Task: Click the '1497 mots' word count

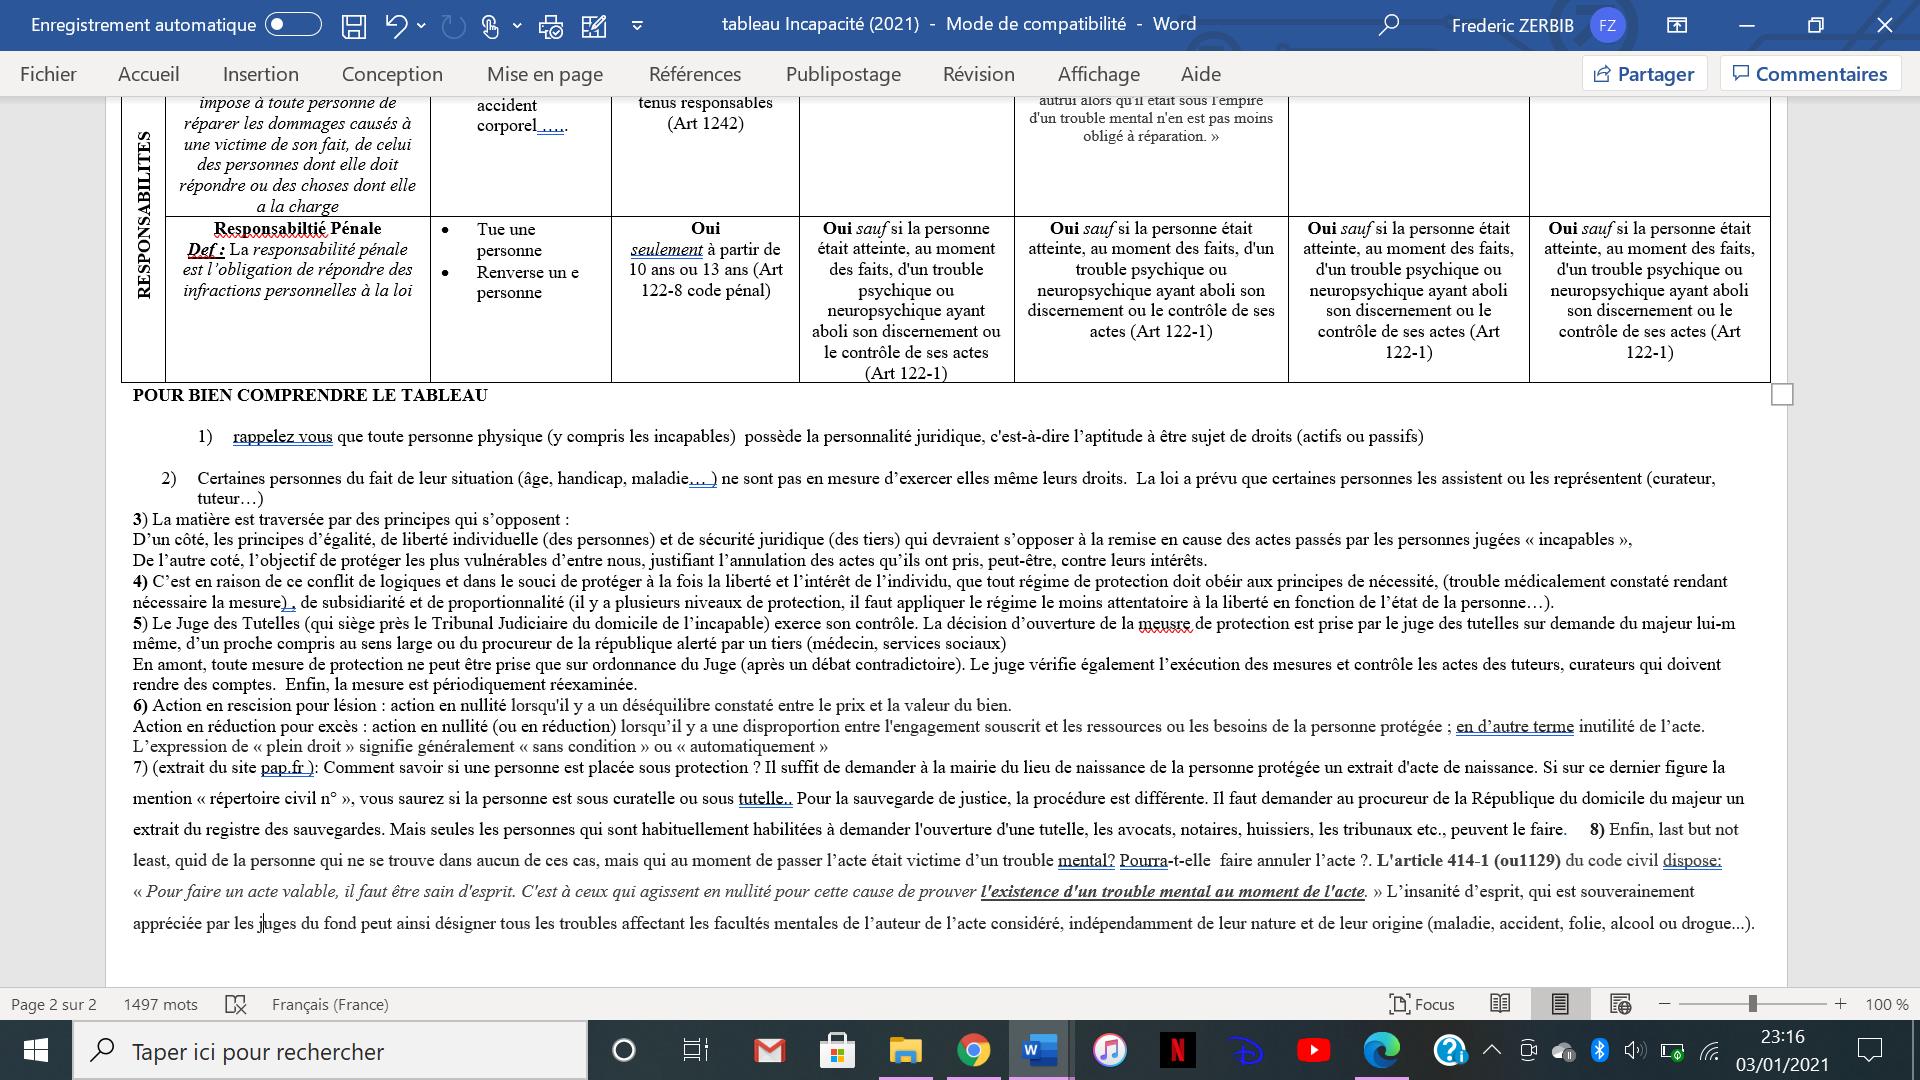Action: coord(161,1004)
